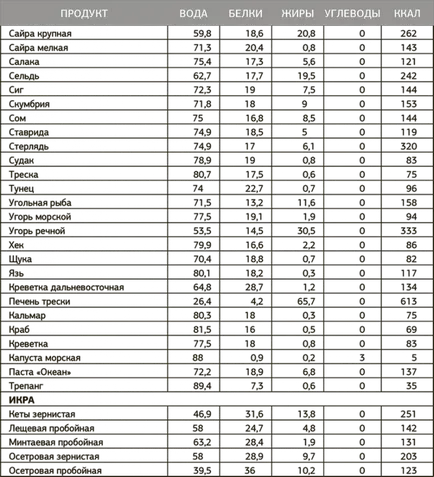
Task: Click the Щука product name
Action: coord(20,259)
